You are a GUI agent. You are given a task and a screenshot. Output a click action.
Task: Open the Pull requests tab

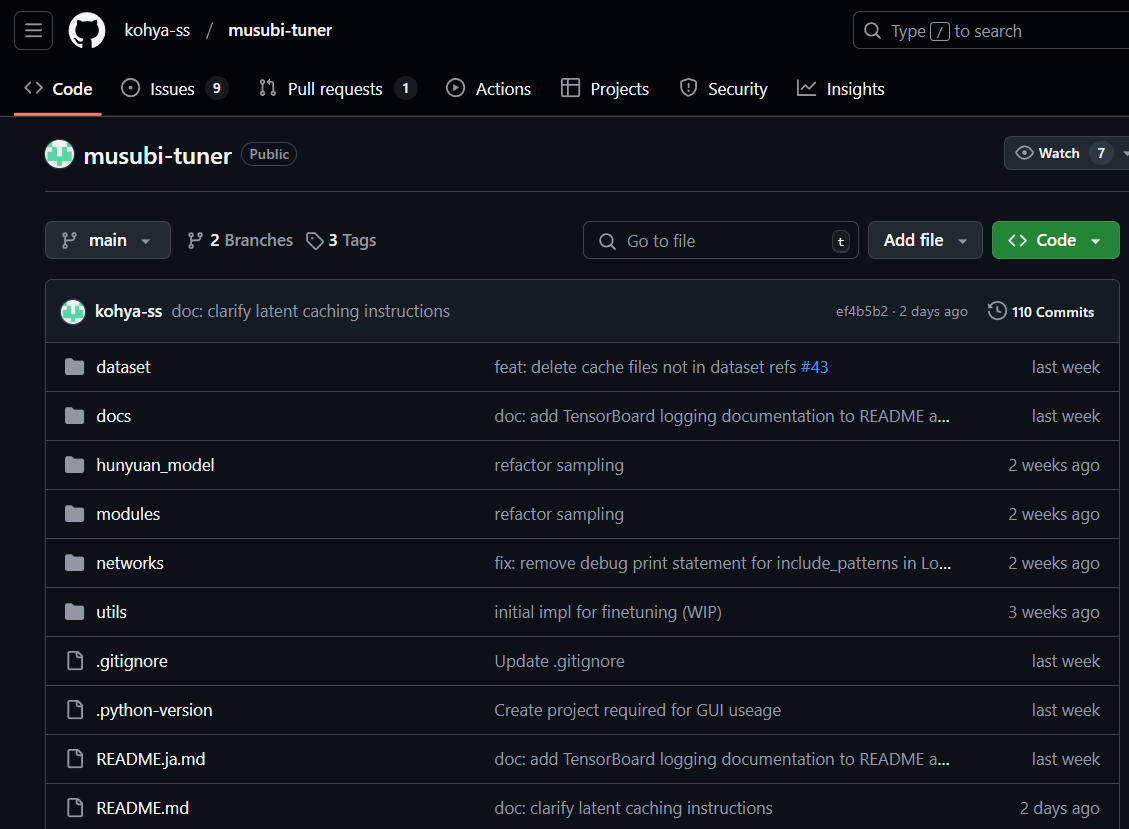[335, 89]
